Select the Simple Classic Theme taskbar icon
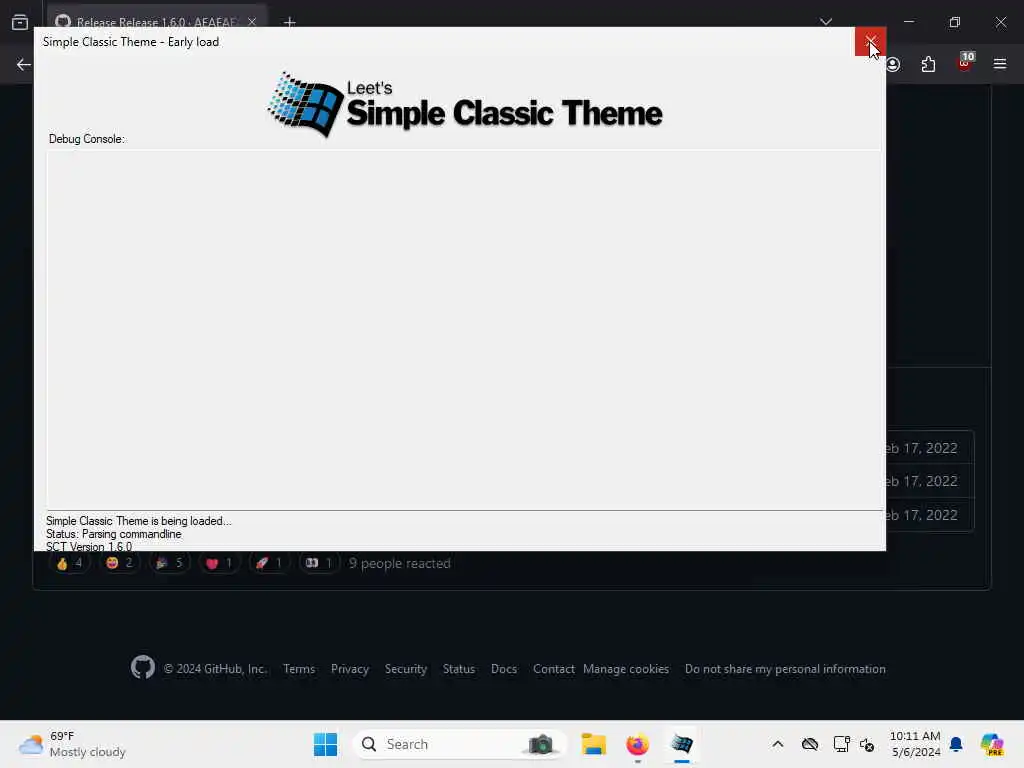This screenshot has width=1024, height=768. pyautogui.click(x=682, y=744)
